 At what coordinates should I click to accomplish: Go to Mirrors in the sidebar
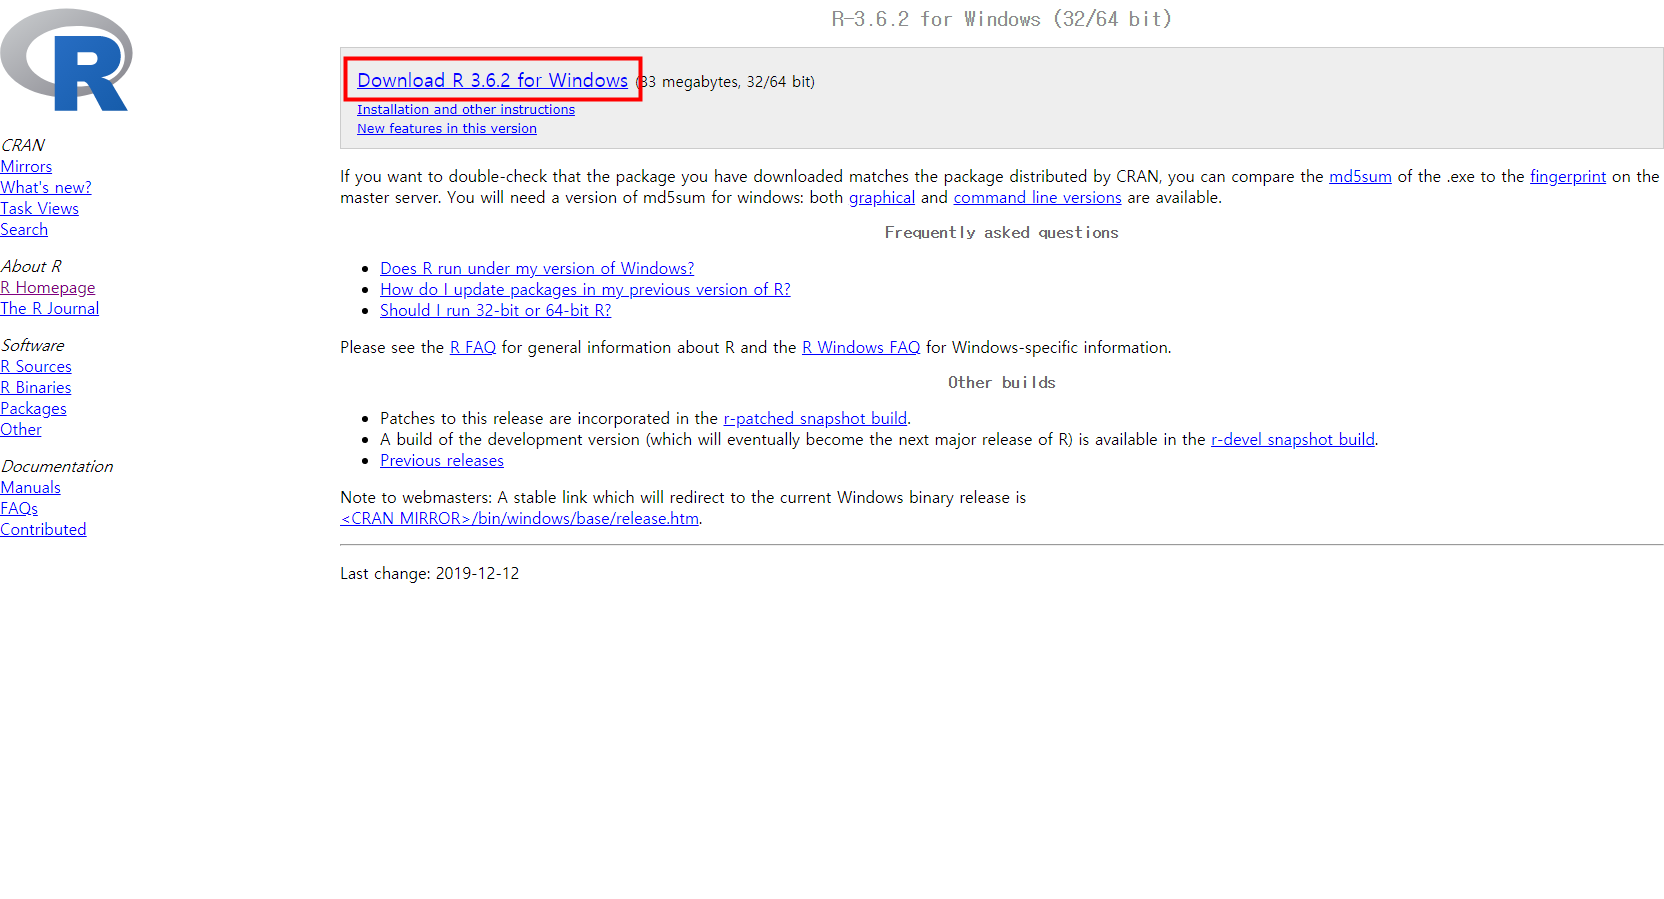[26, 166]
